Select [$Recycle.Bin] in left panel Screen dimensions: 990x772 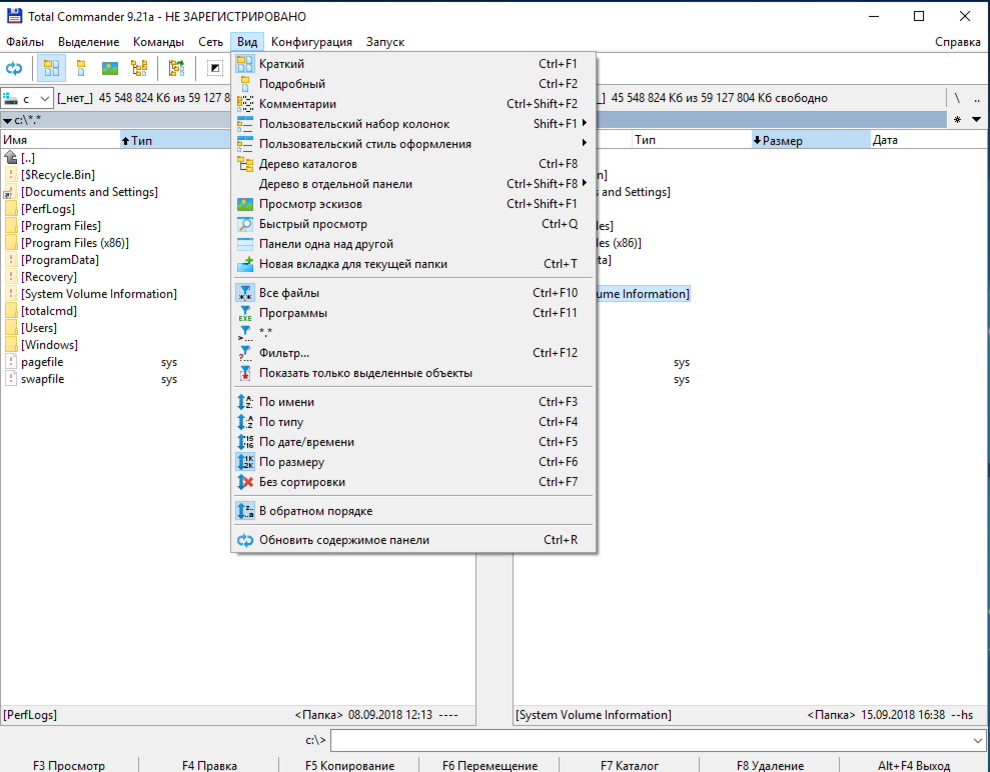click(57, 175)
